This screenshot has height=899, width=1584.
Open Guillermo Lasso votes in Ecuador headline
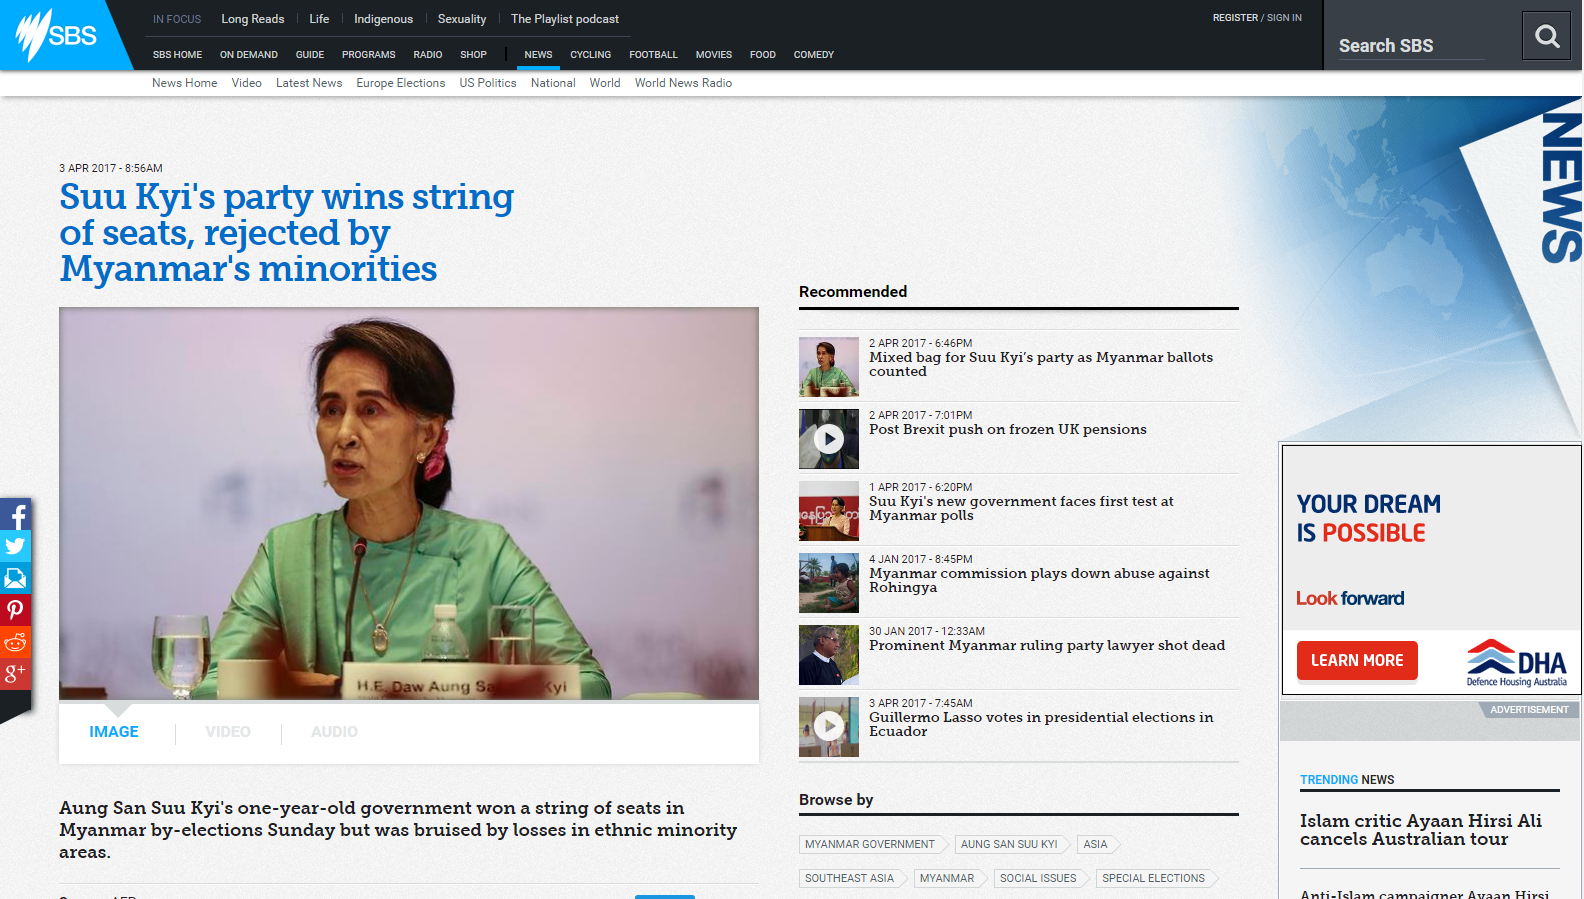1041,725
